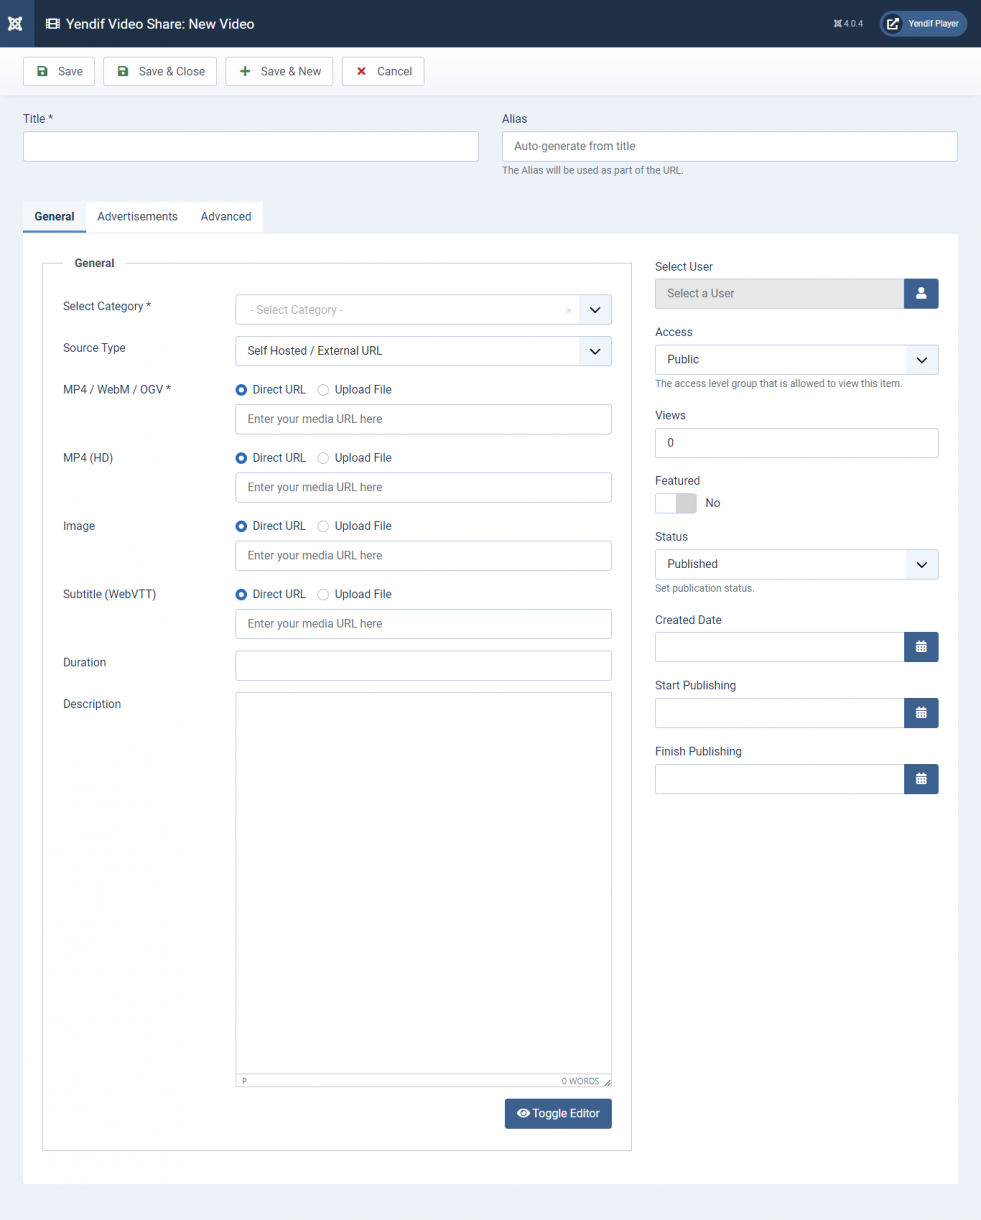Viewport: 981px width, 1220px height.
Task: Click into the Title input field
Action: tap(250, 146)
